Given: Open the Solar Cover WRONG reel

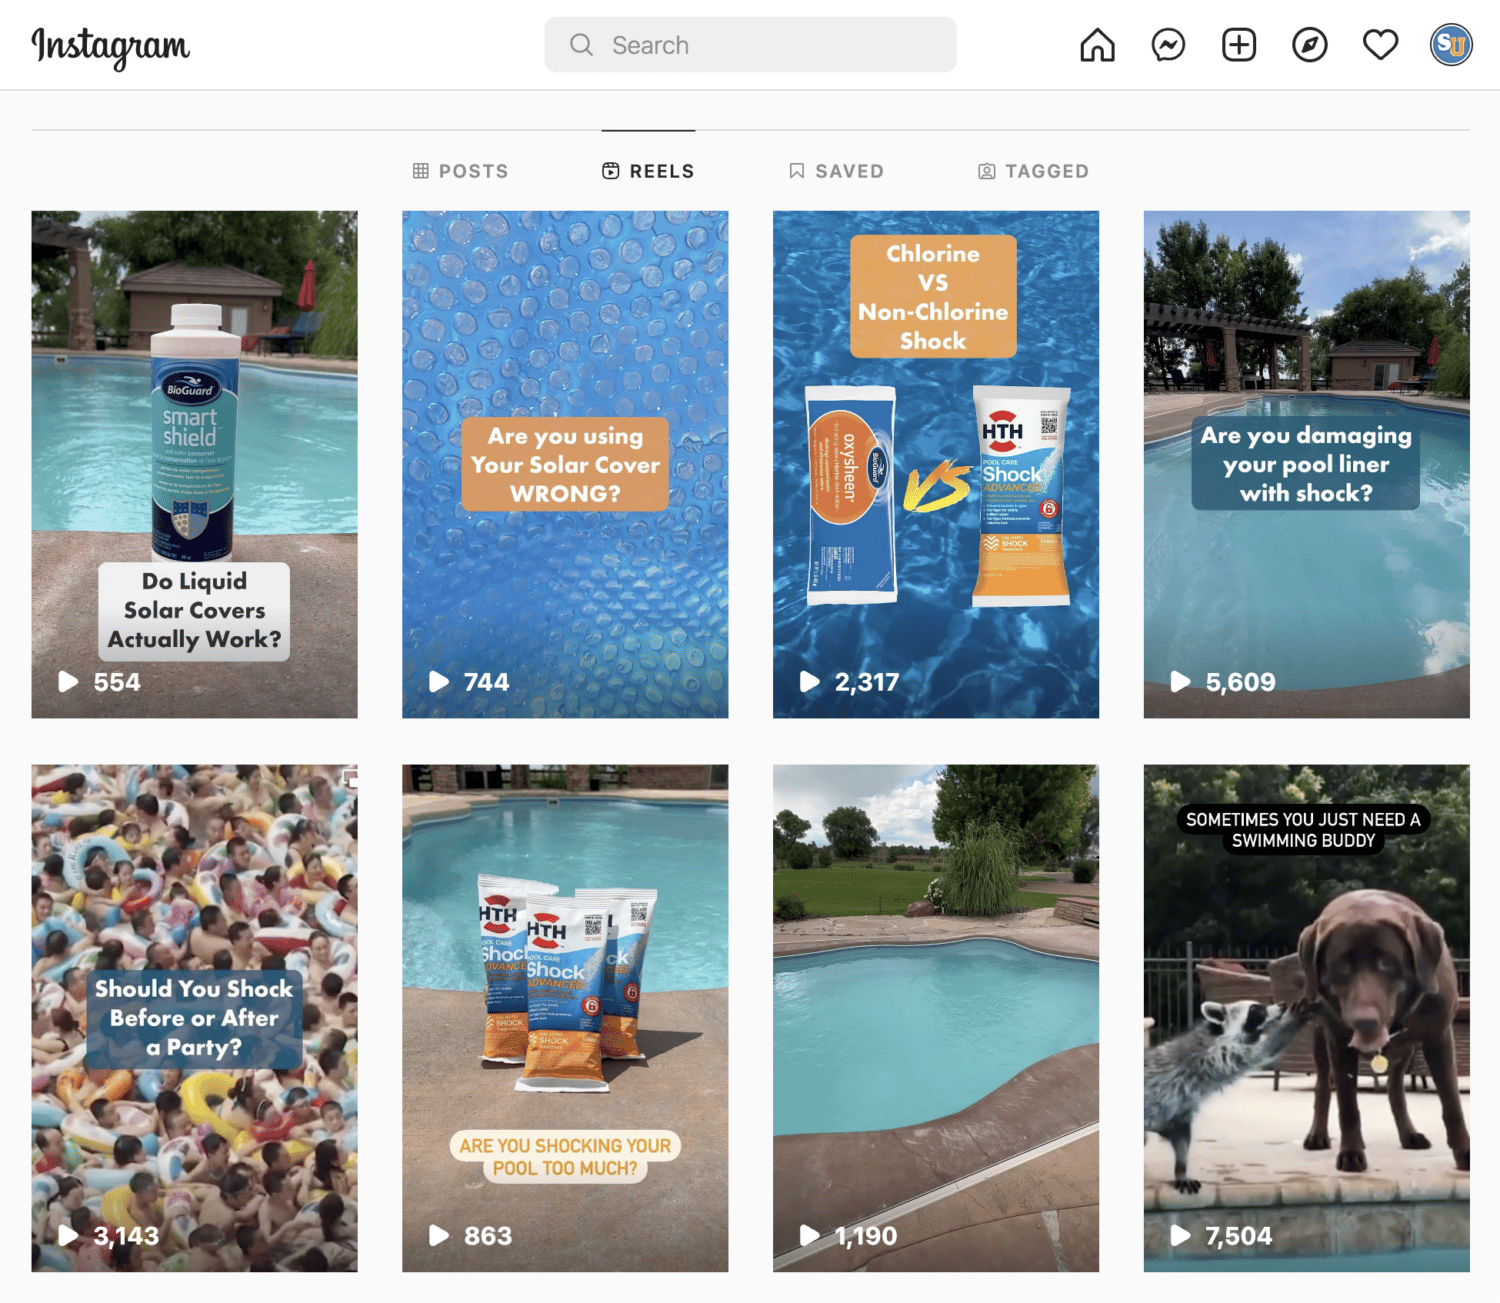Looking at the screenshot, I should click(565, 464).
